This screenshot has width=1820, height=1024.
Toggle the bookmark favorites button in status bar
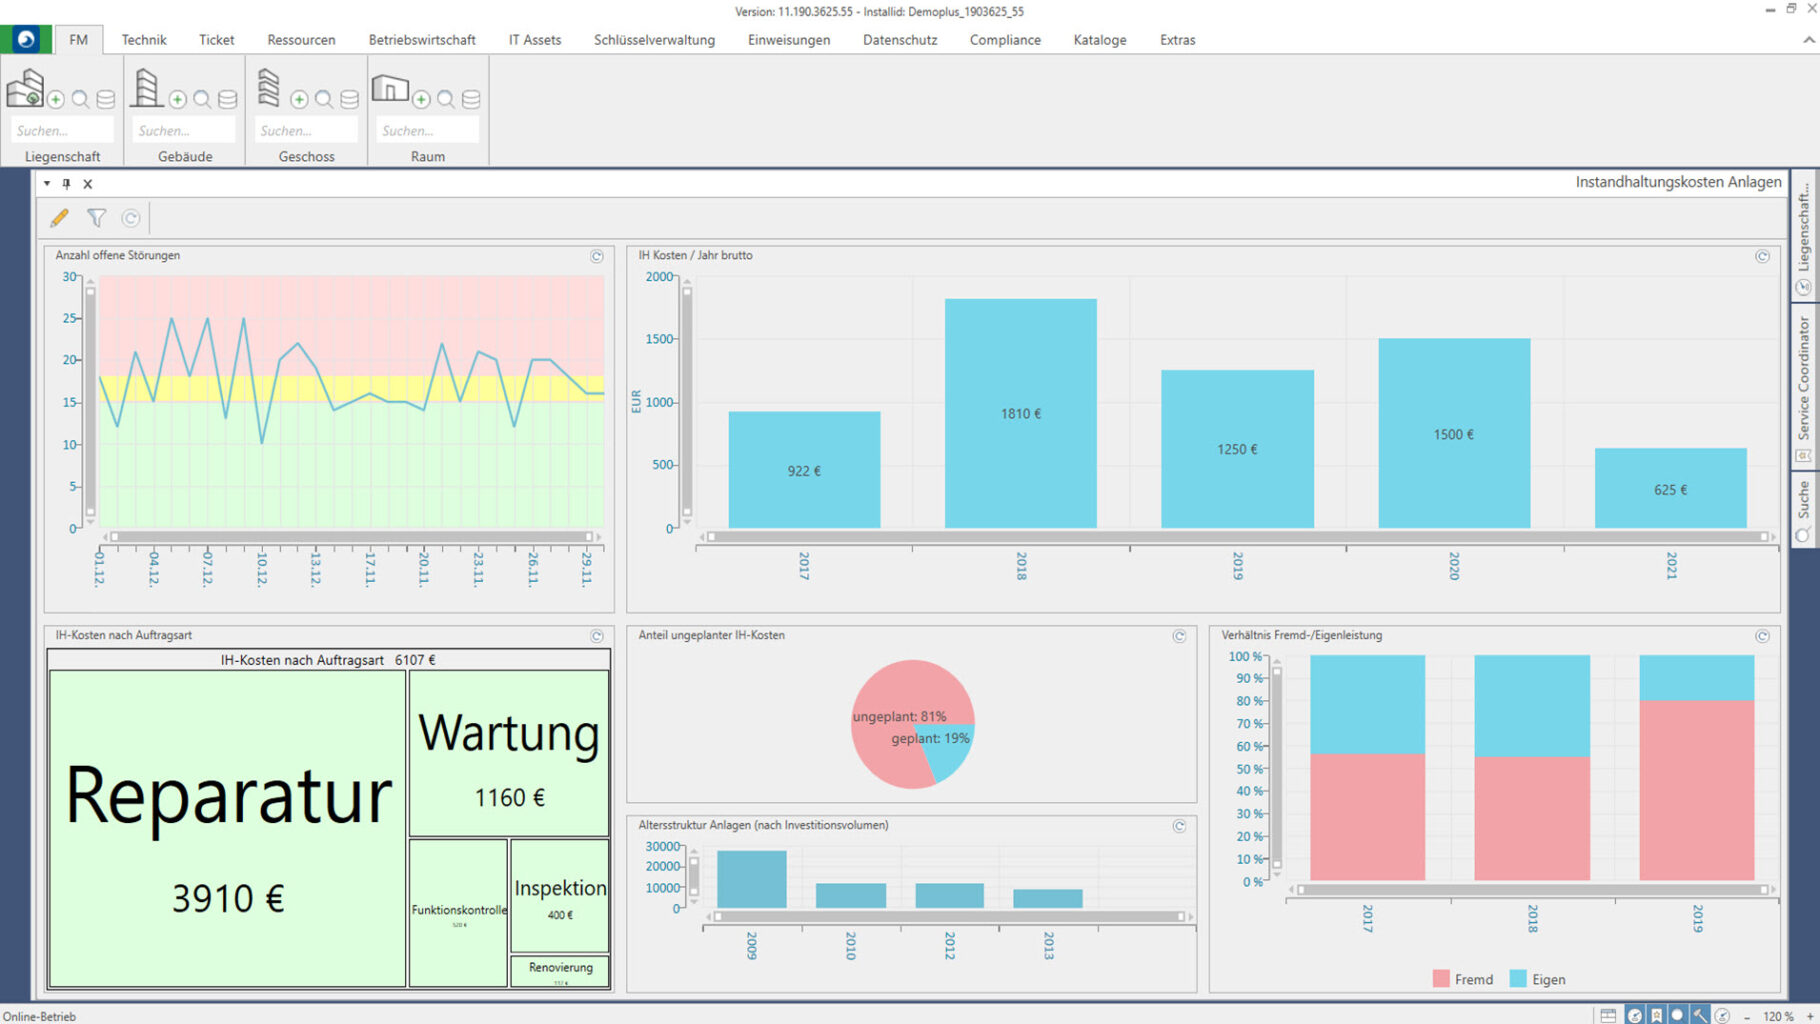coord(1656,1015)
